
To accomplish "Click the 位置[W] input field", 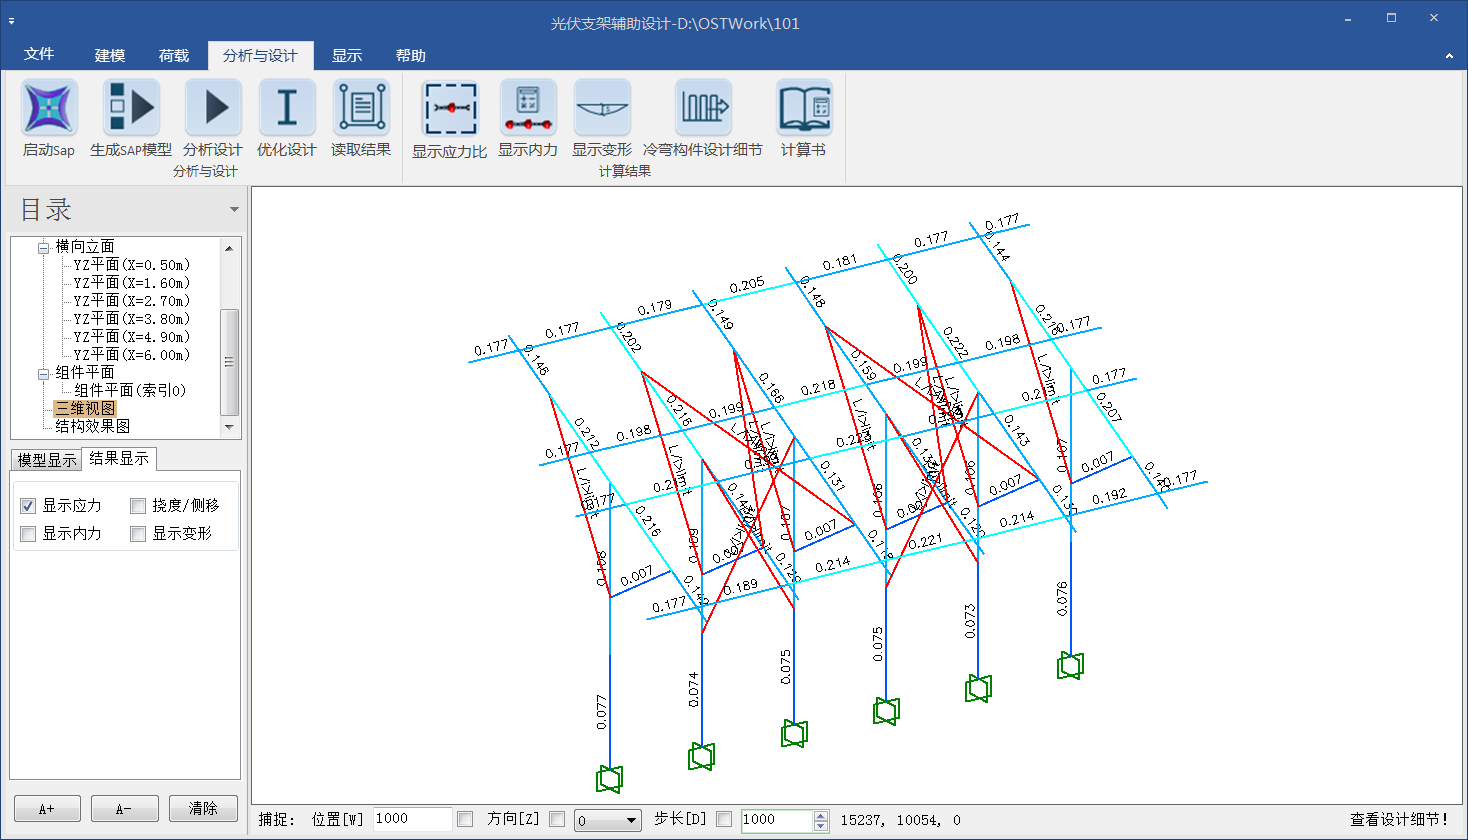I will 412,820.
